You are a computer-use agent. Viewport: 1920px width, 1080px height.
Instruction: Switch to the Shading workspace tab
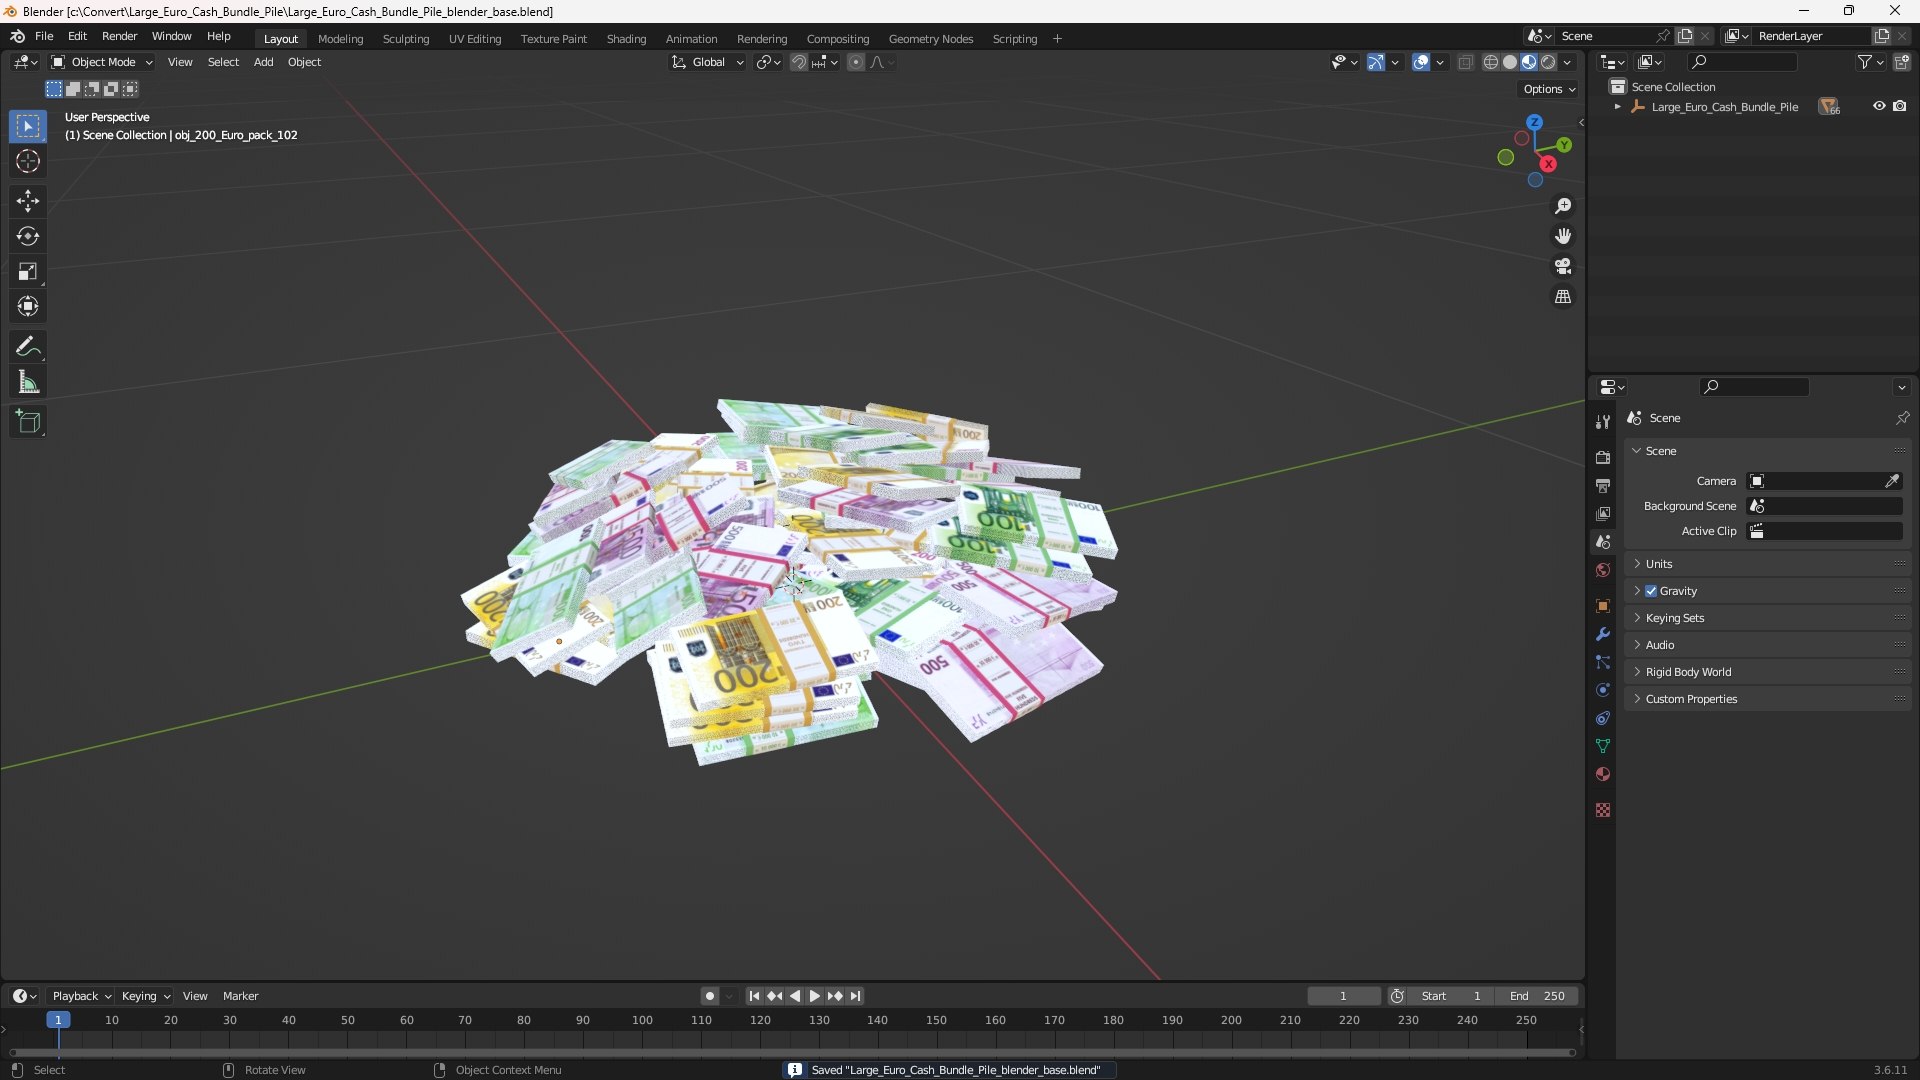coord(626,39)
